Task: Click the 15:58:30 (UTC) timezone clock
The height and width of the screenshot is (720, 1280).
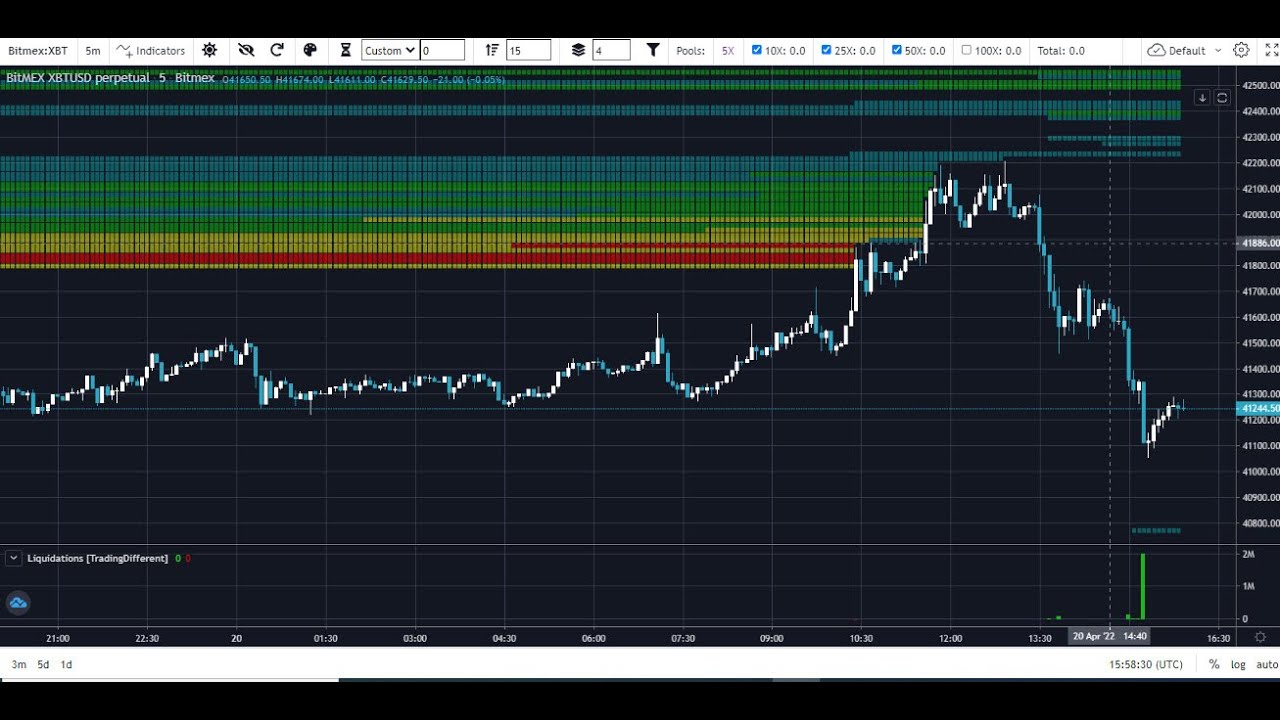Action: (x=1145, y=664)
